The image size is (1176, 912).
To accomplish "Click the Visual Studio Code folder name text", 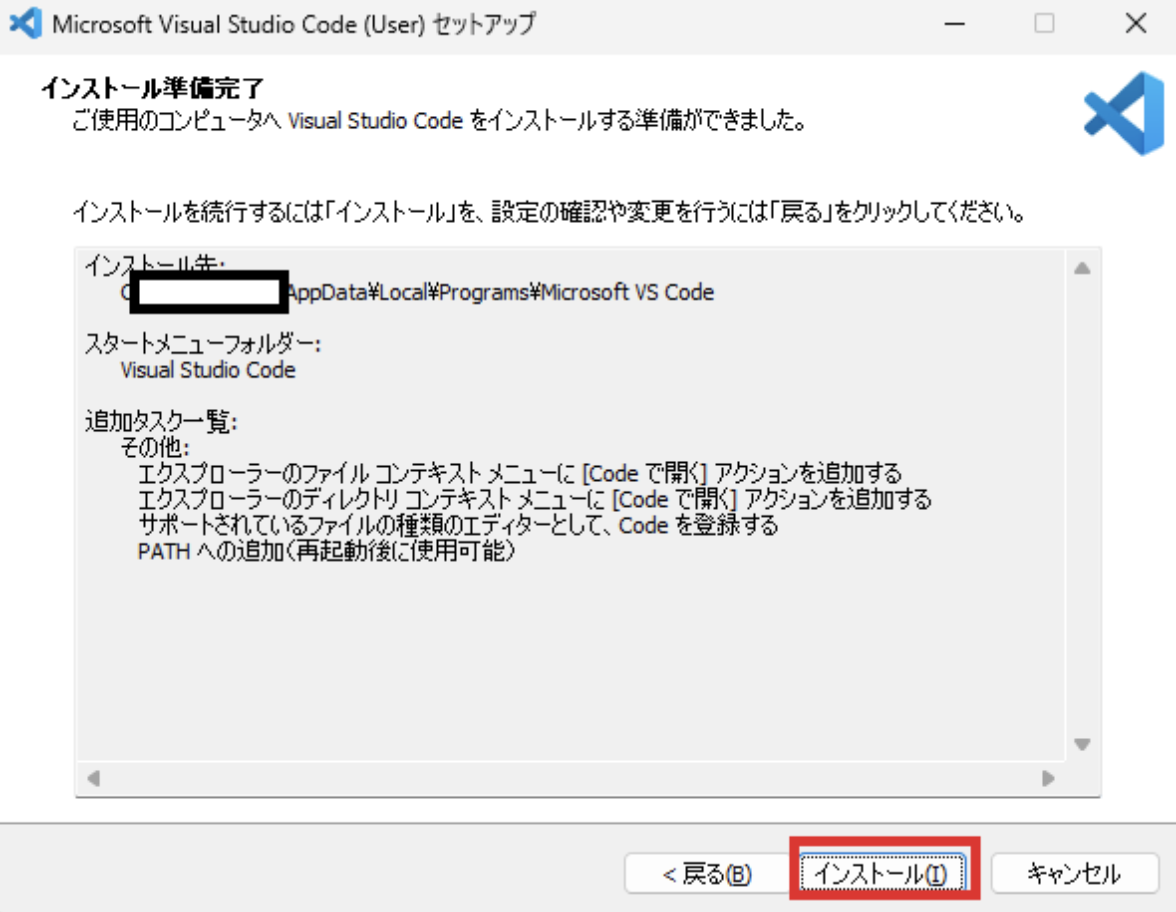I will coord(207,369).
